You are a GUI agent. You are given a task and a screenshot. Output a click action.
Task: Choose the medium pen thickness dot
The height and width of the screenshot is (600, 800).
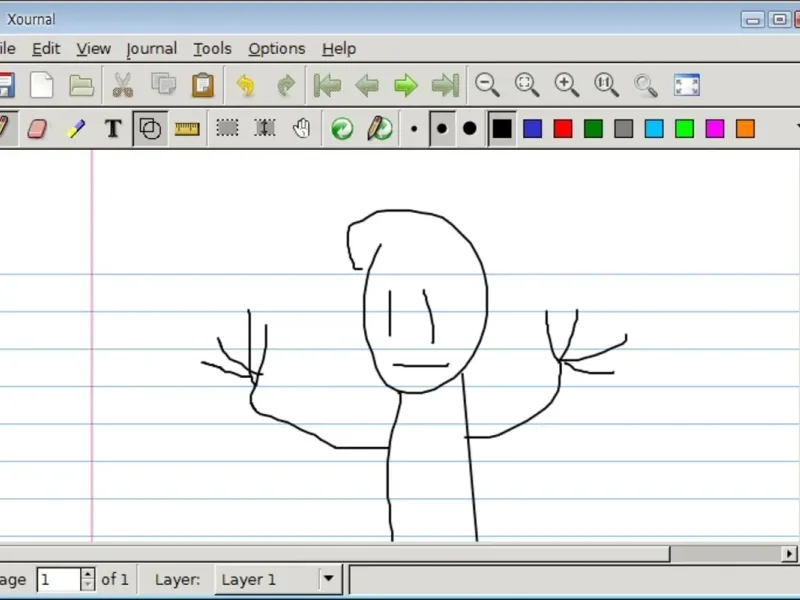pos(442,129)
